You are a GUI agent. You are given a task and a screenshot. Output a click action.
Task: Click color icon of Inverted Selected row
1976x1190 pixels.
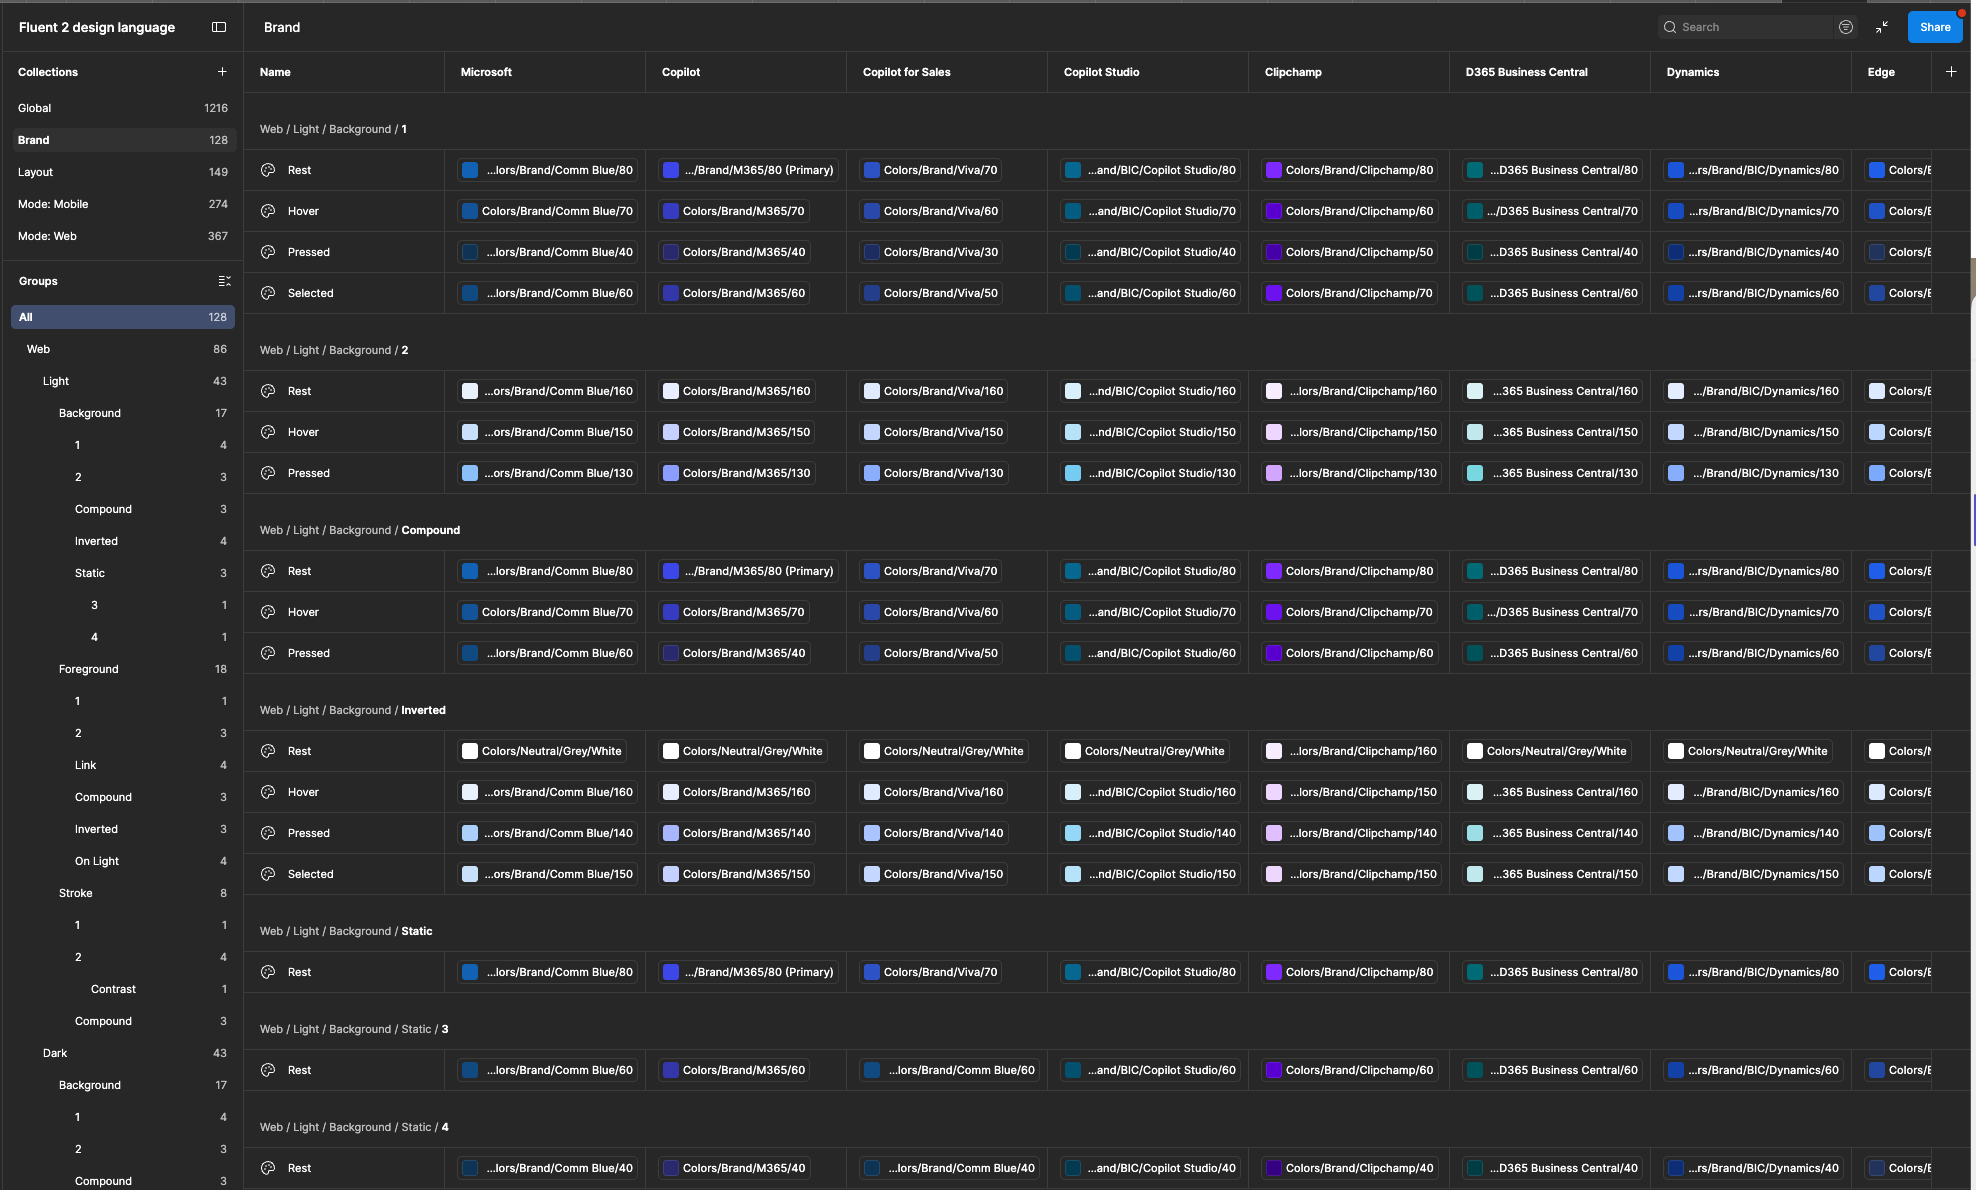(x=268, y=874)
